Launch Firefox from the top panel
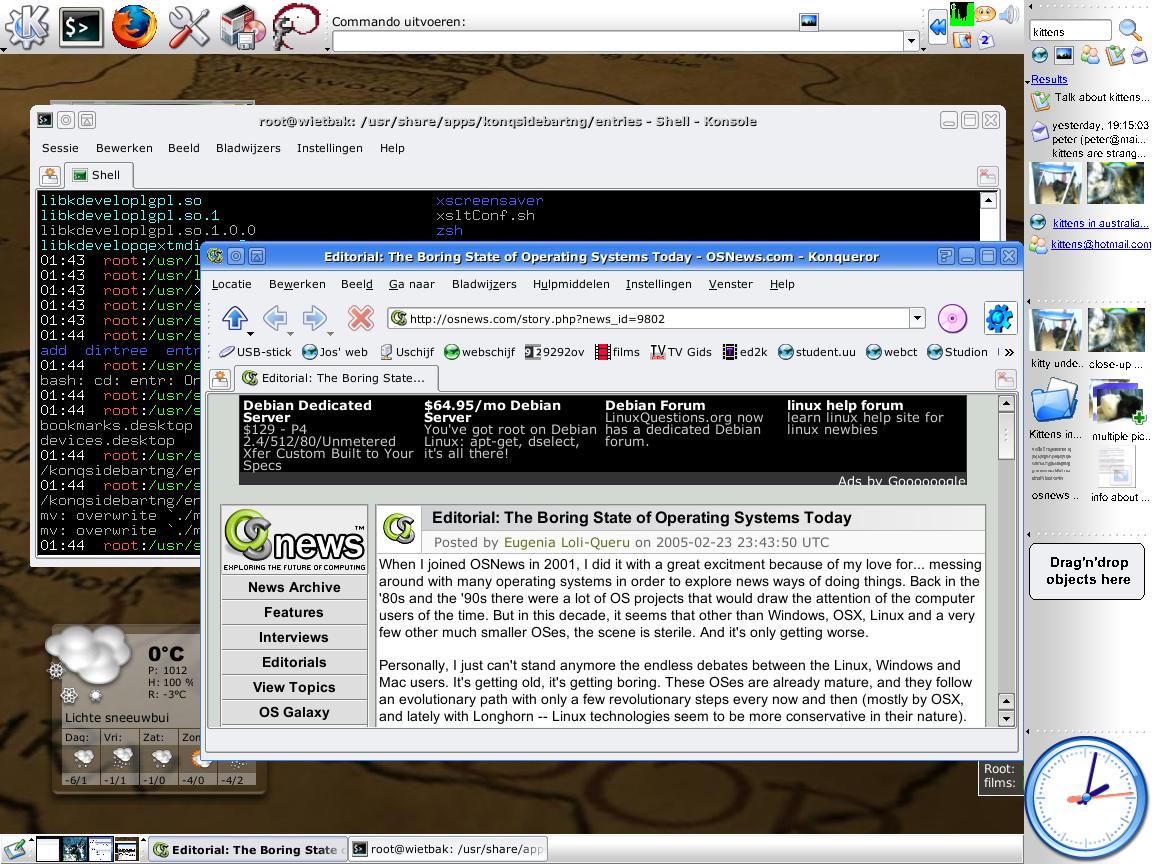 tap(134, 26)
